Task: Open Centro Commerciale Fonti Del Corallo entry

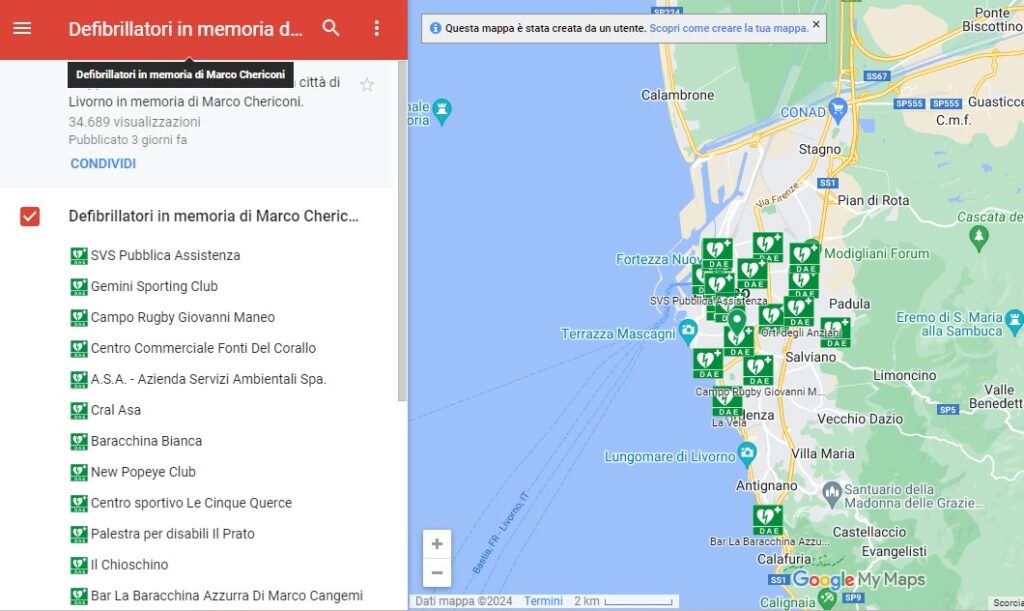Action: click(203, 348)
